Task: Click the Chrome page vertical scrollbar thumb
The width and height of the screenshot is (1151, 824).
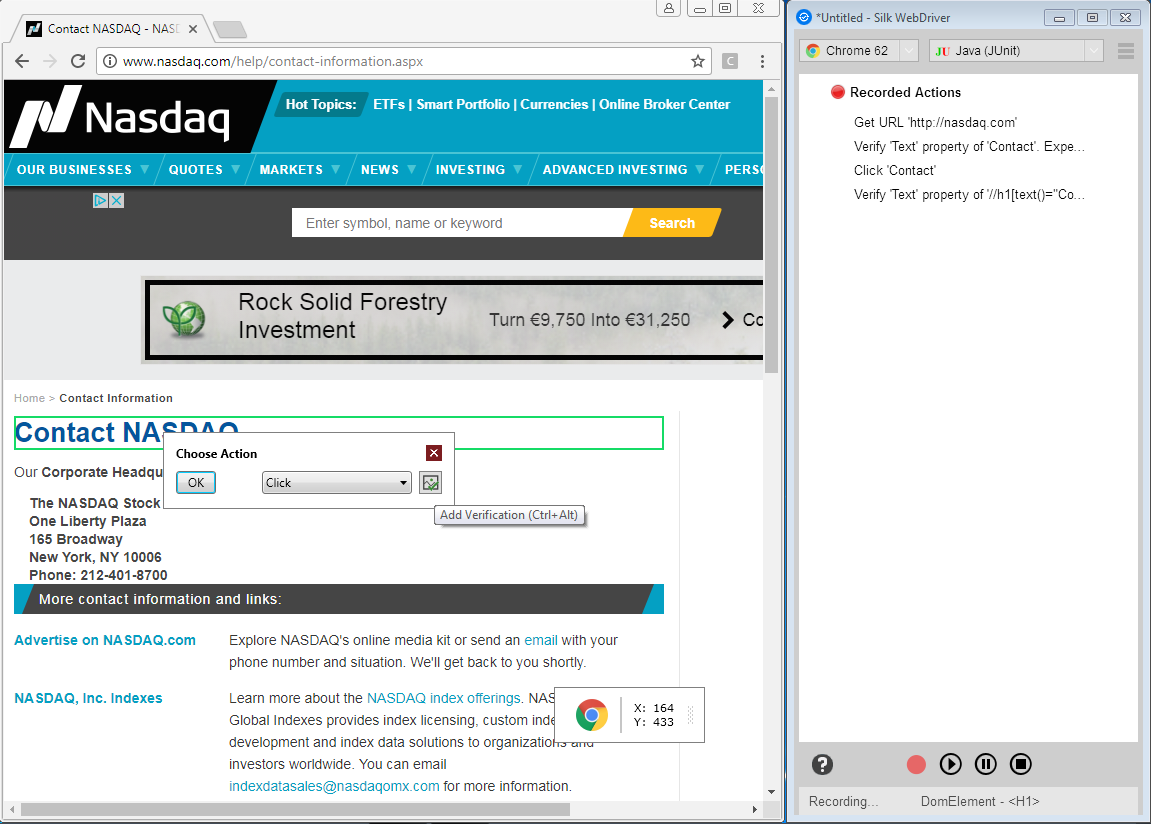Action: (771, 235)
